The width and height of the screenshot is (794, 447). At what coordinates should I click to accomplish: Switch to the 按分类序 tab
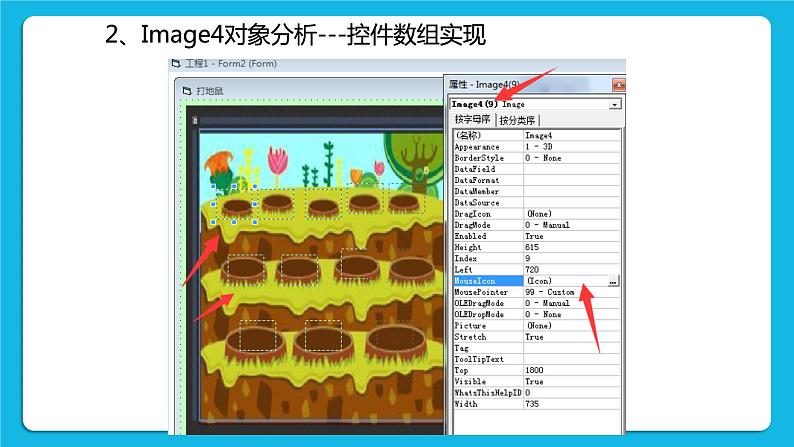point(517,120)
